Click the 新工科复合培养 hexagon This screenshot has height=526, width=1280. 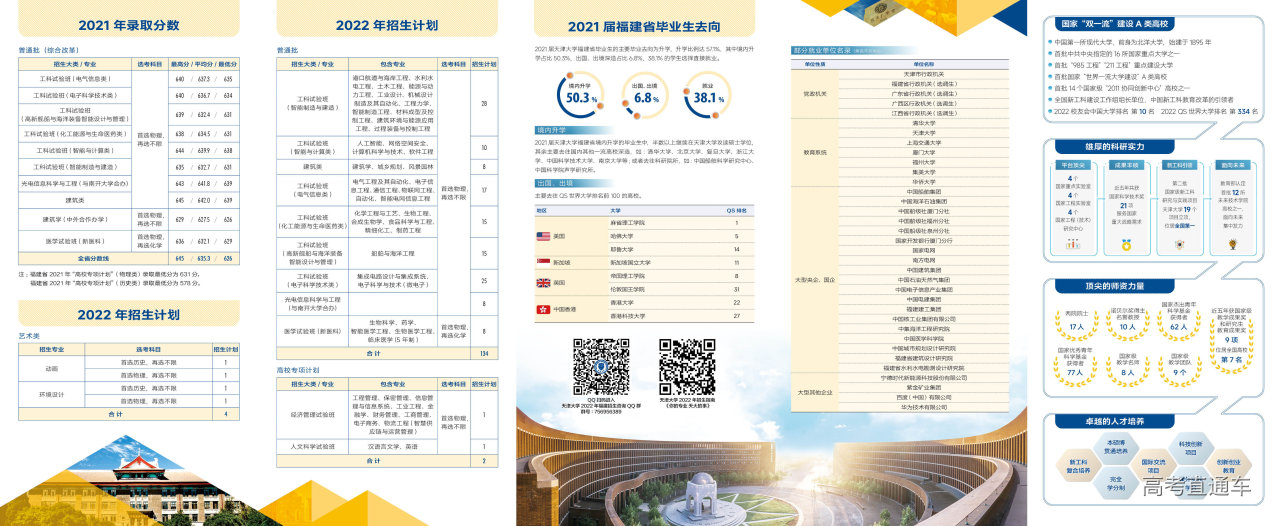click(1078, 466)
